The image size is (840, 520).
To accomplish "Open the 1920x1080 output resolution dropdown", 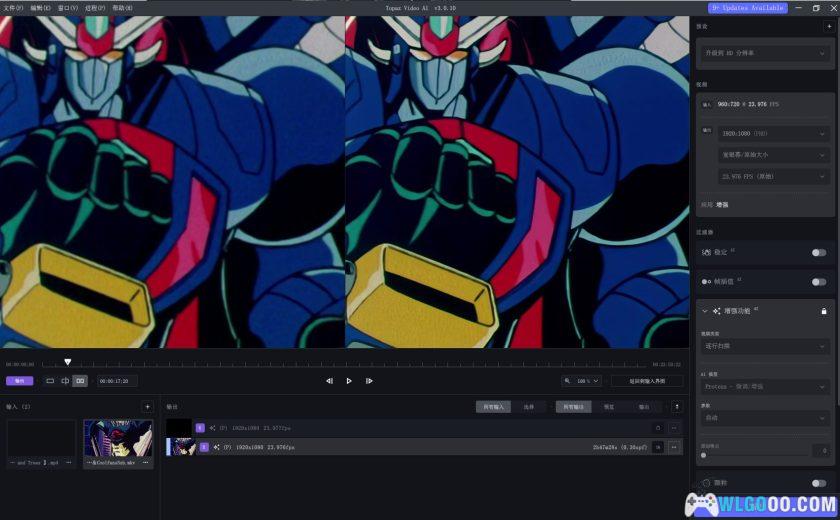I will click(773, 133).
